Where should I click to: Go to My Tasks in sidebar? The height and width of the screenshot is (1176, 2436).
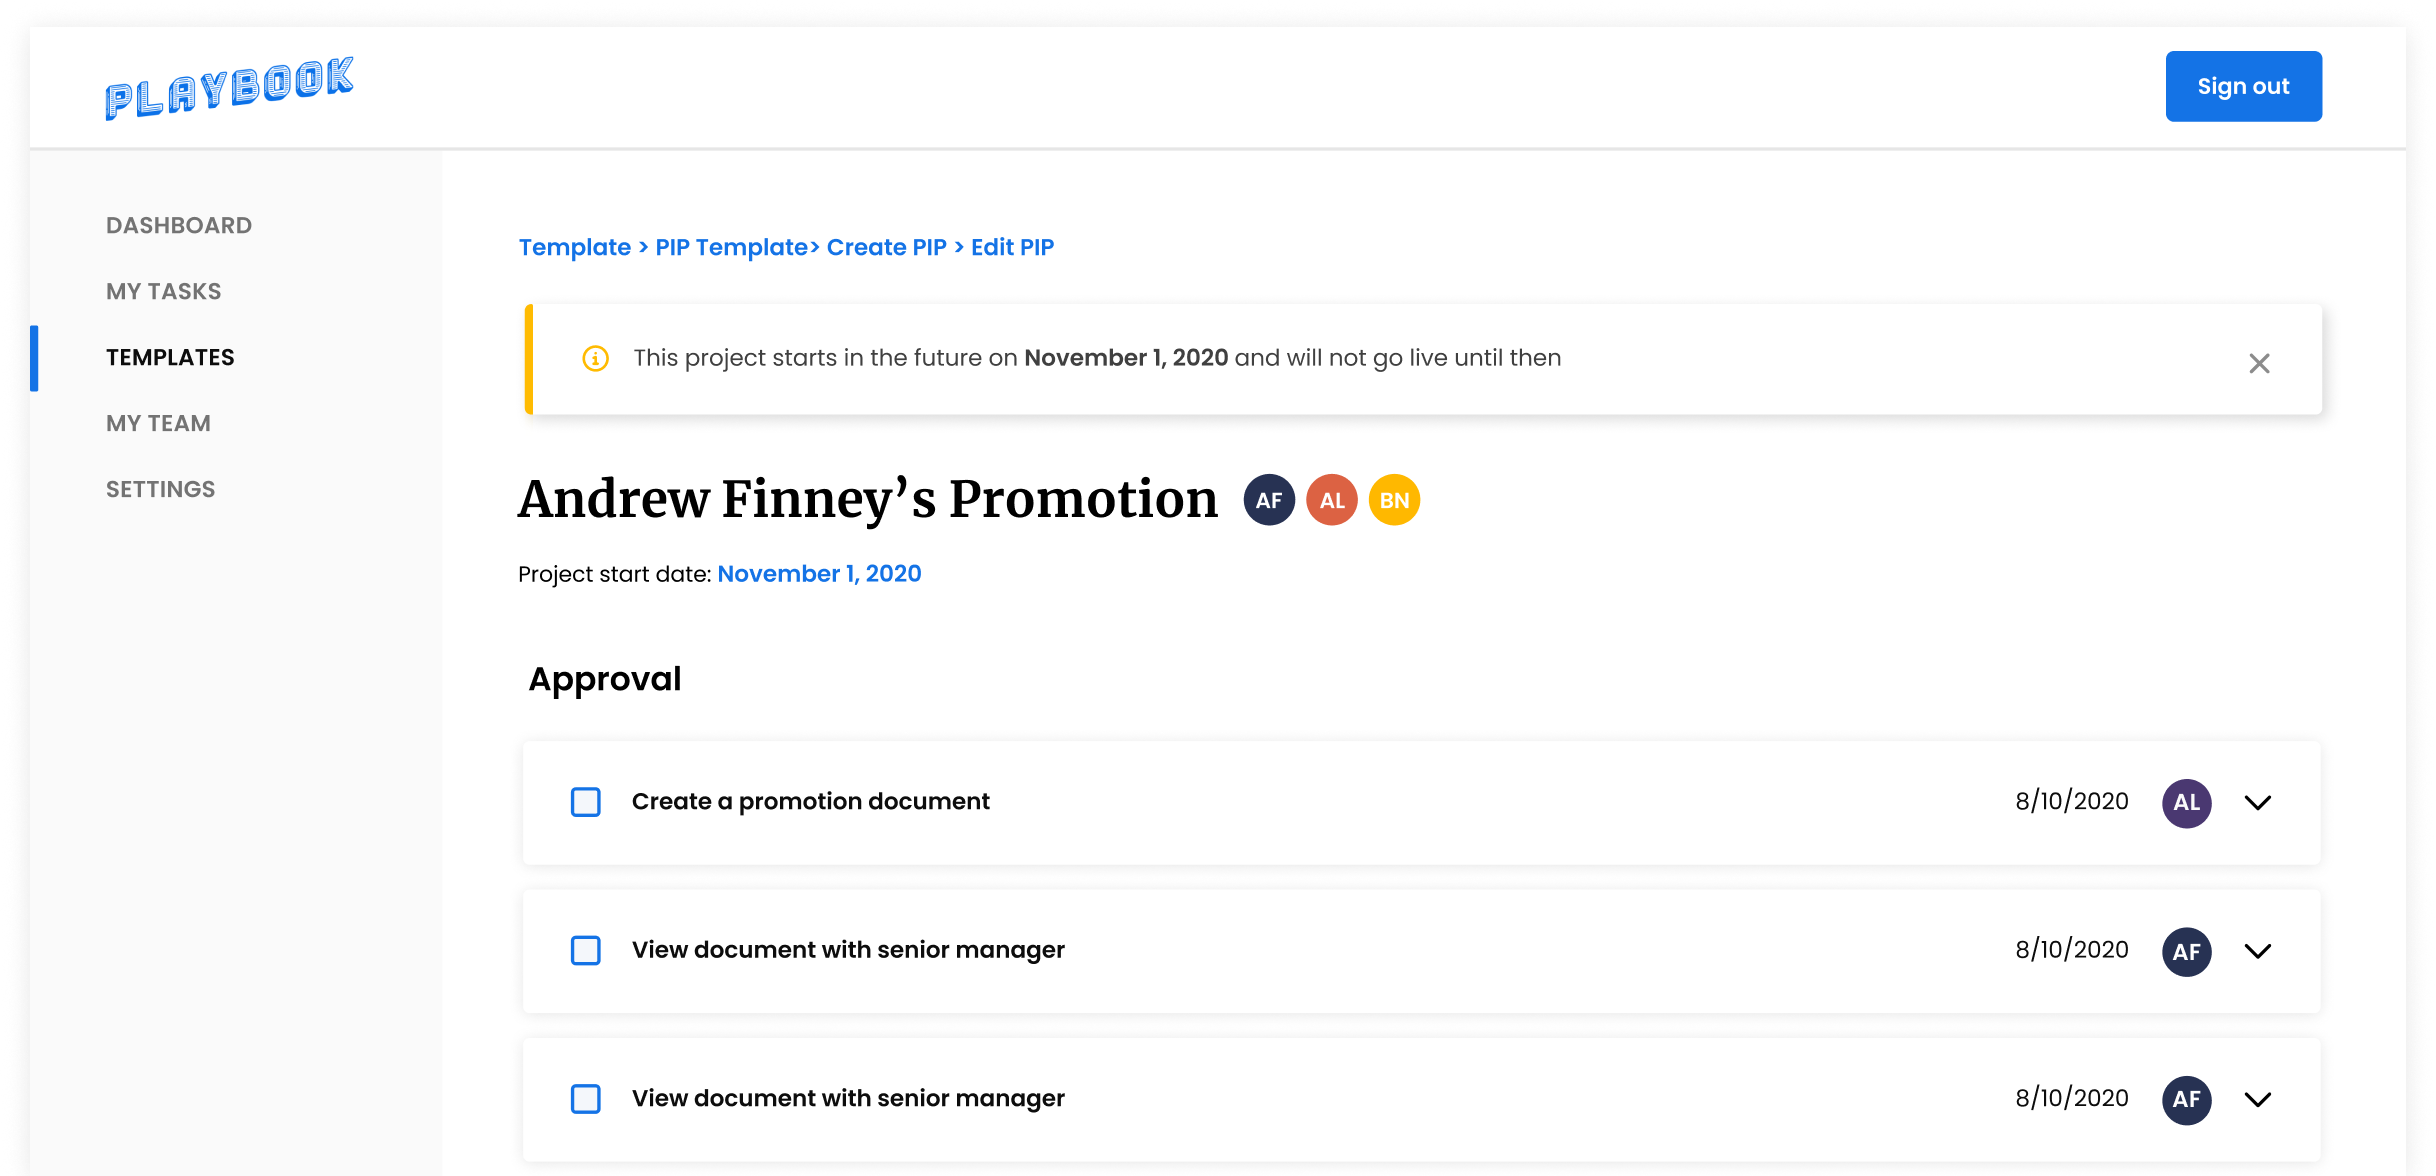tap(164, 292)
